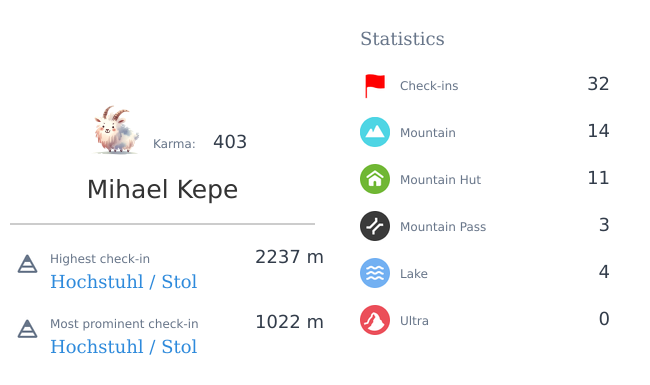
Task: Click the Statistics heading
Action: 402,39
